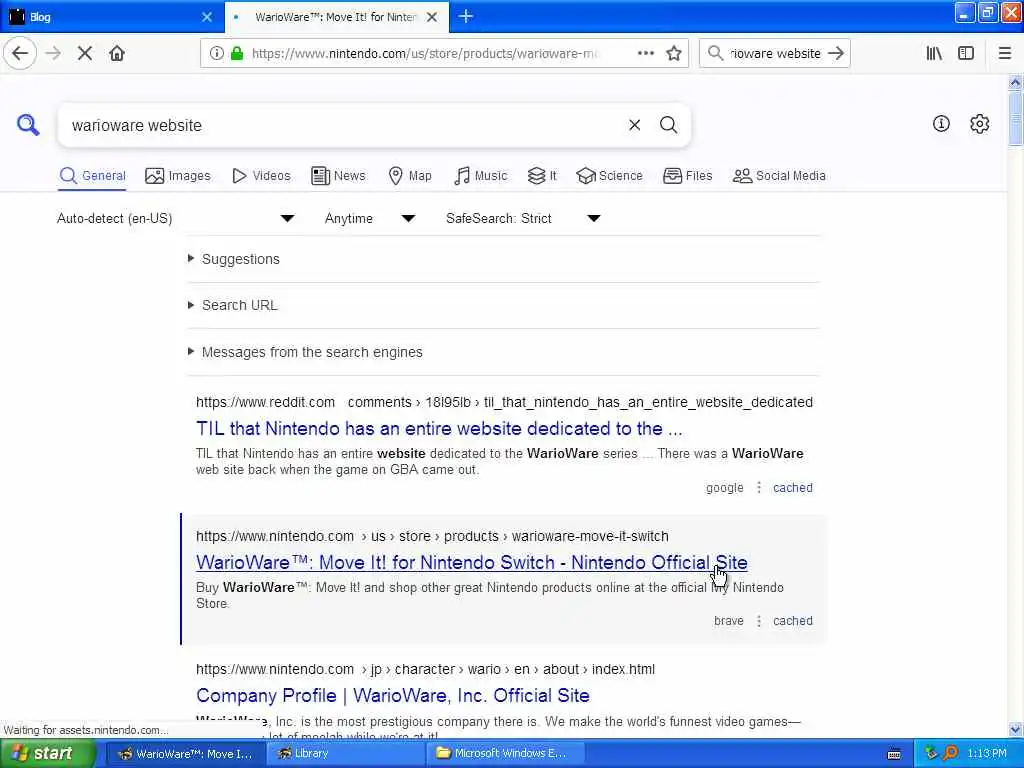Open result options dots next to brave
The image size is (1024, 768).
click(758, 621)
